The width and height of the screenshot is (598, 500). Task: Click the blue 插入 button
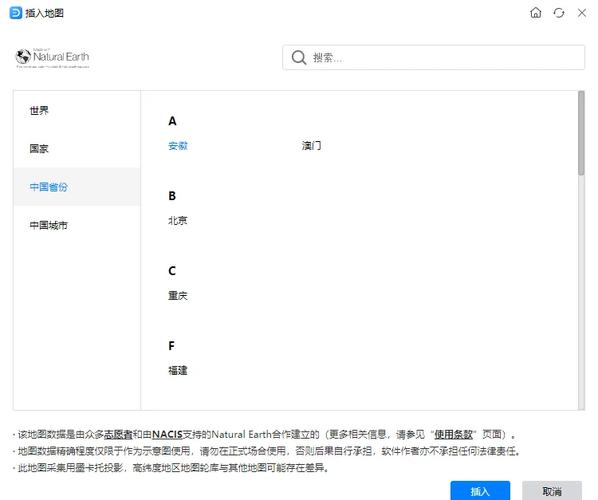tap(480, 491)
